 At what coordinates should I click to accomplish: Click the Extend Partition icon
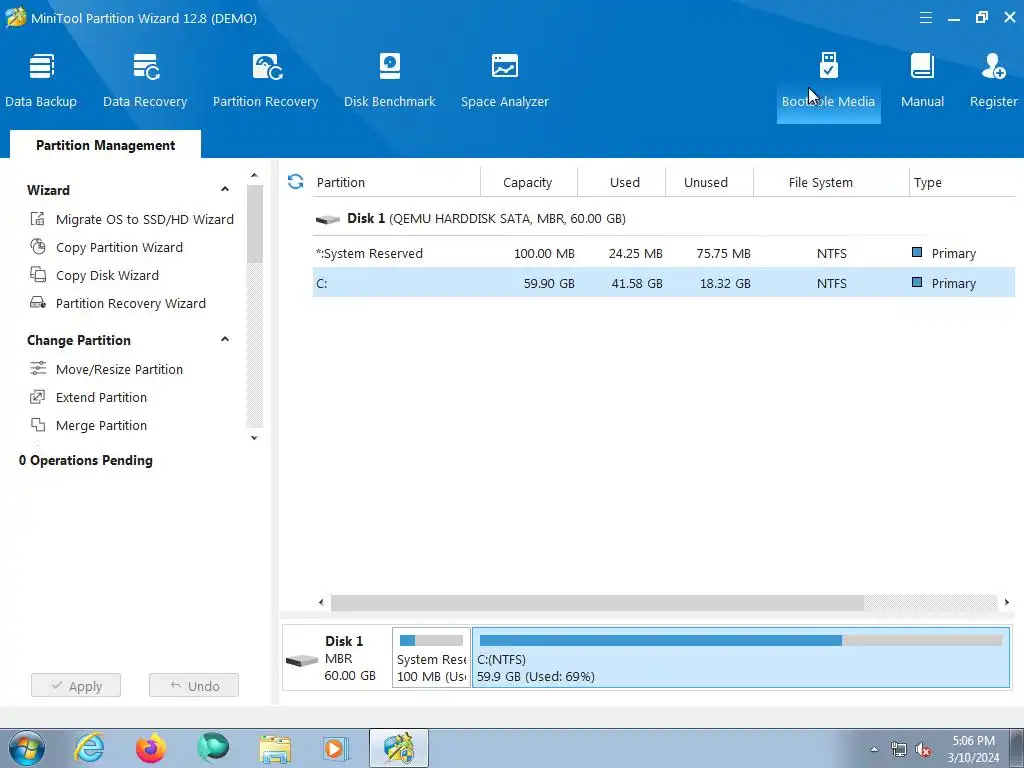(38, 397)
